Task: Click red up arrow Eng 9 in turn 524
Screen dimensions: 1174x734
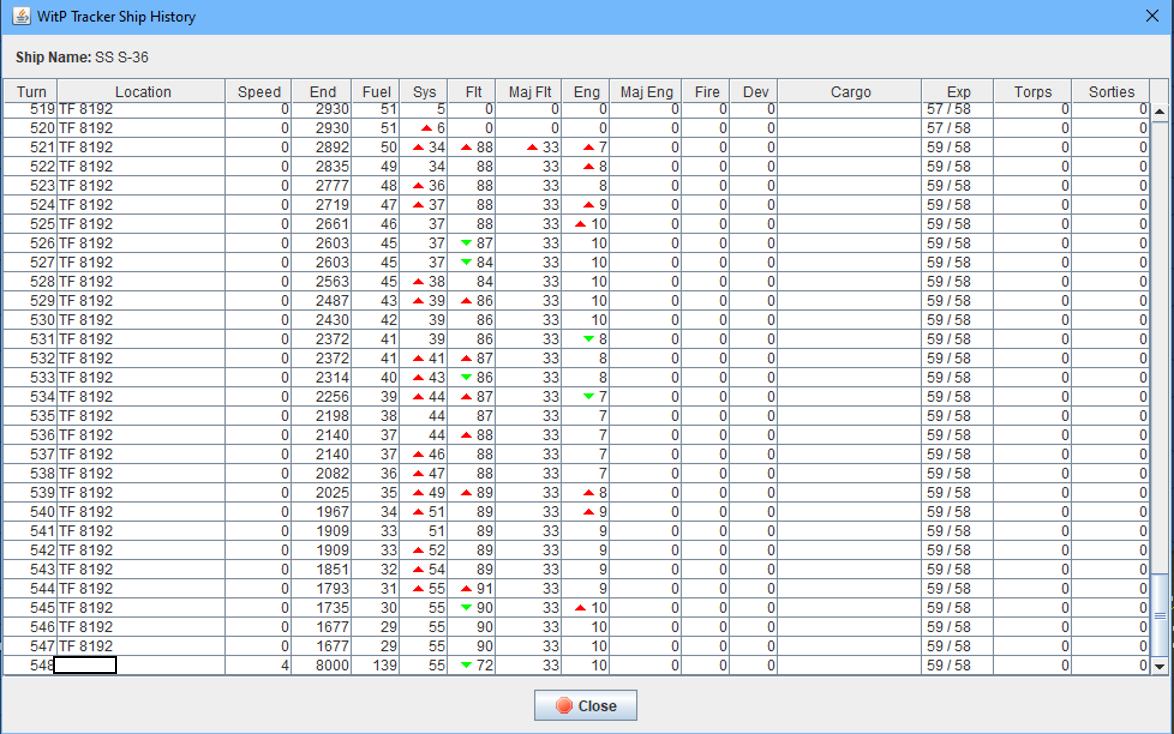Action: click(588, 205)
